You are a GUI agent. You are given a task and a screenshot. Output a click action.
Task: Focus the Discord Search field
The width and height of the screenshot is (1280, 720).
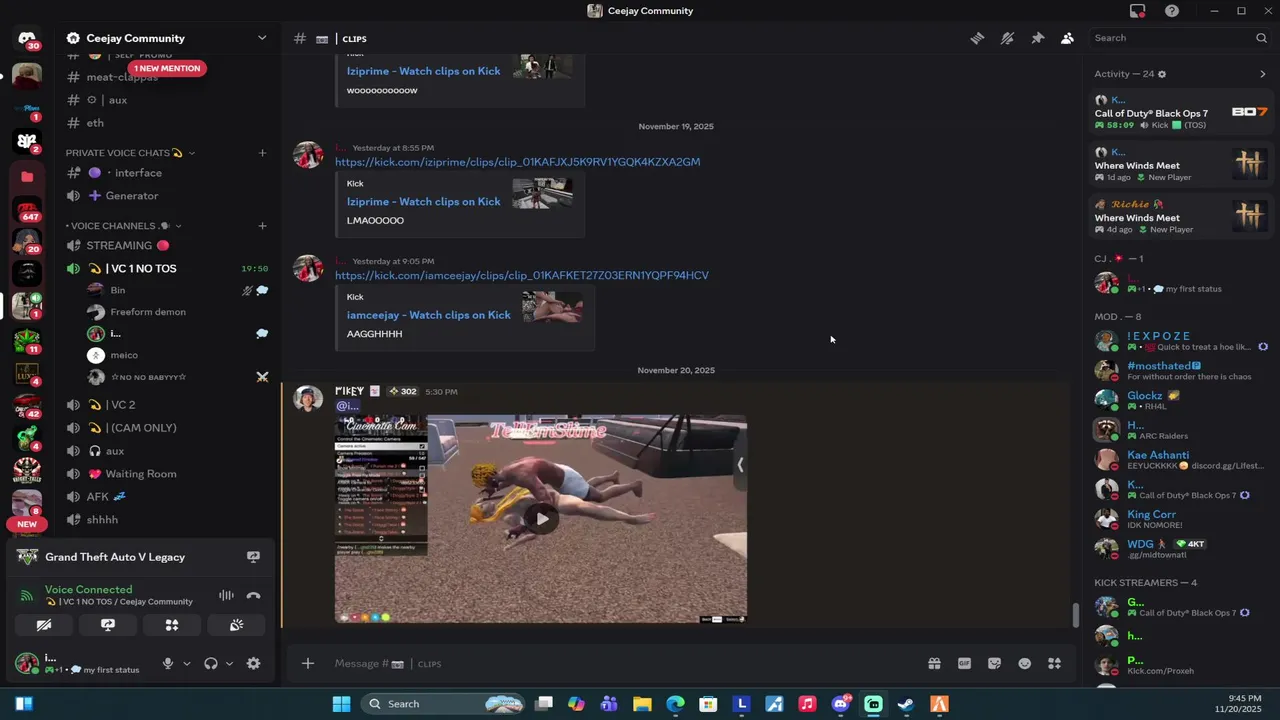click(1179, 38)
